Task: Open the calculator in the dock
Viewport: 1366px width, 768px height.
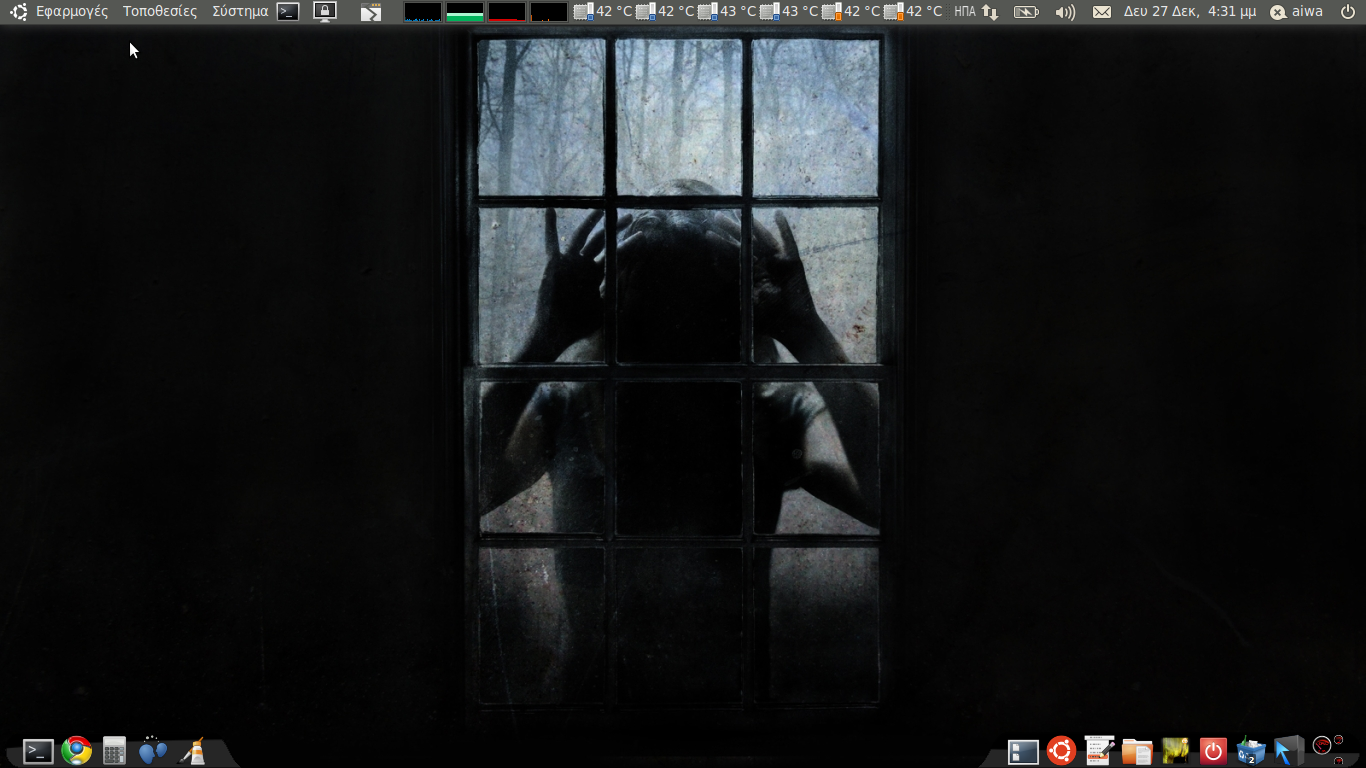Action: pyautogui.click(x=114, y=751)
